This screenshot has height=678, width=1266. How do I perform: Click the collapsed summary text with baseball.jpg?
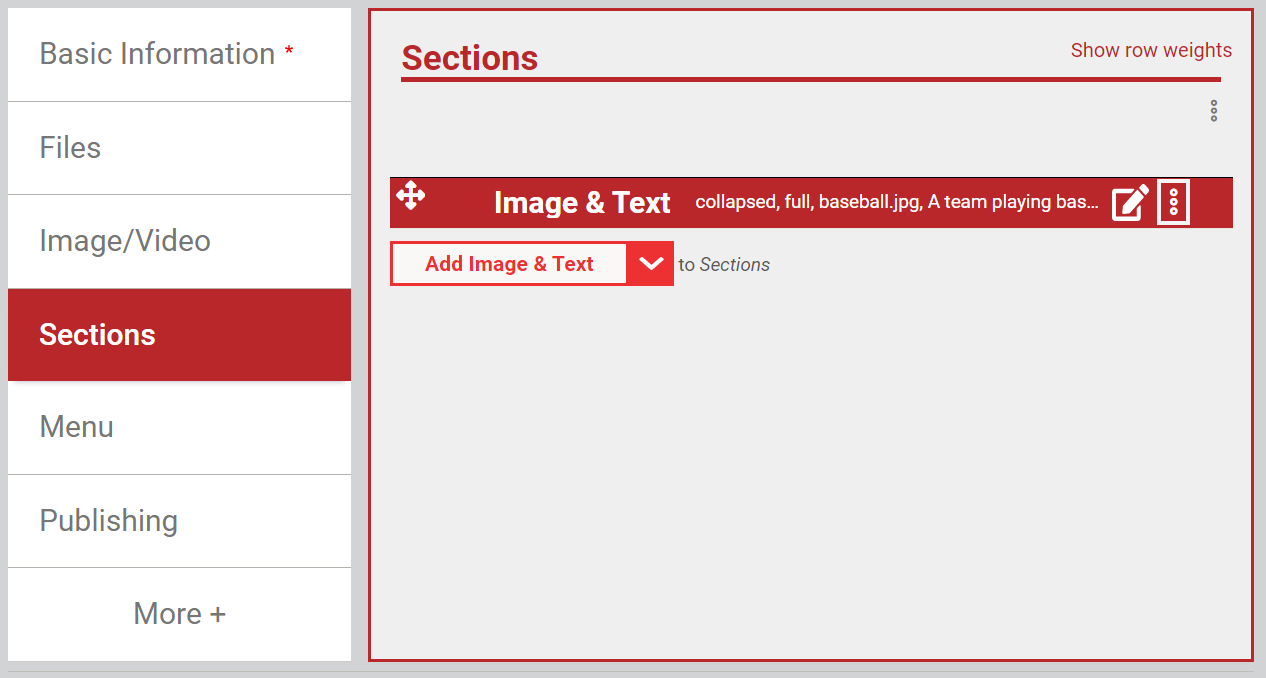(897, 202)
